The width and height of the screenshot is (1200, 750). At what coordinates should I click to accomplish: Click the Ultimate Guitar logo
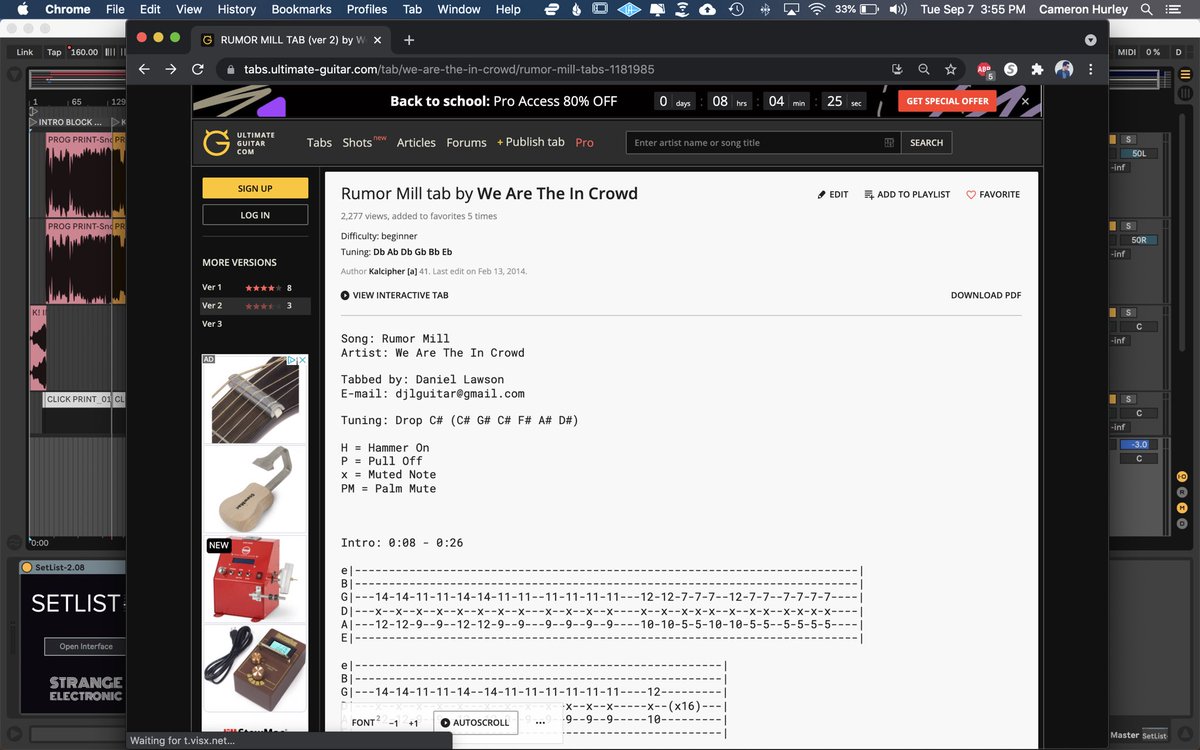(x=239, y=142)
